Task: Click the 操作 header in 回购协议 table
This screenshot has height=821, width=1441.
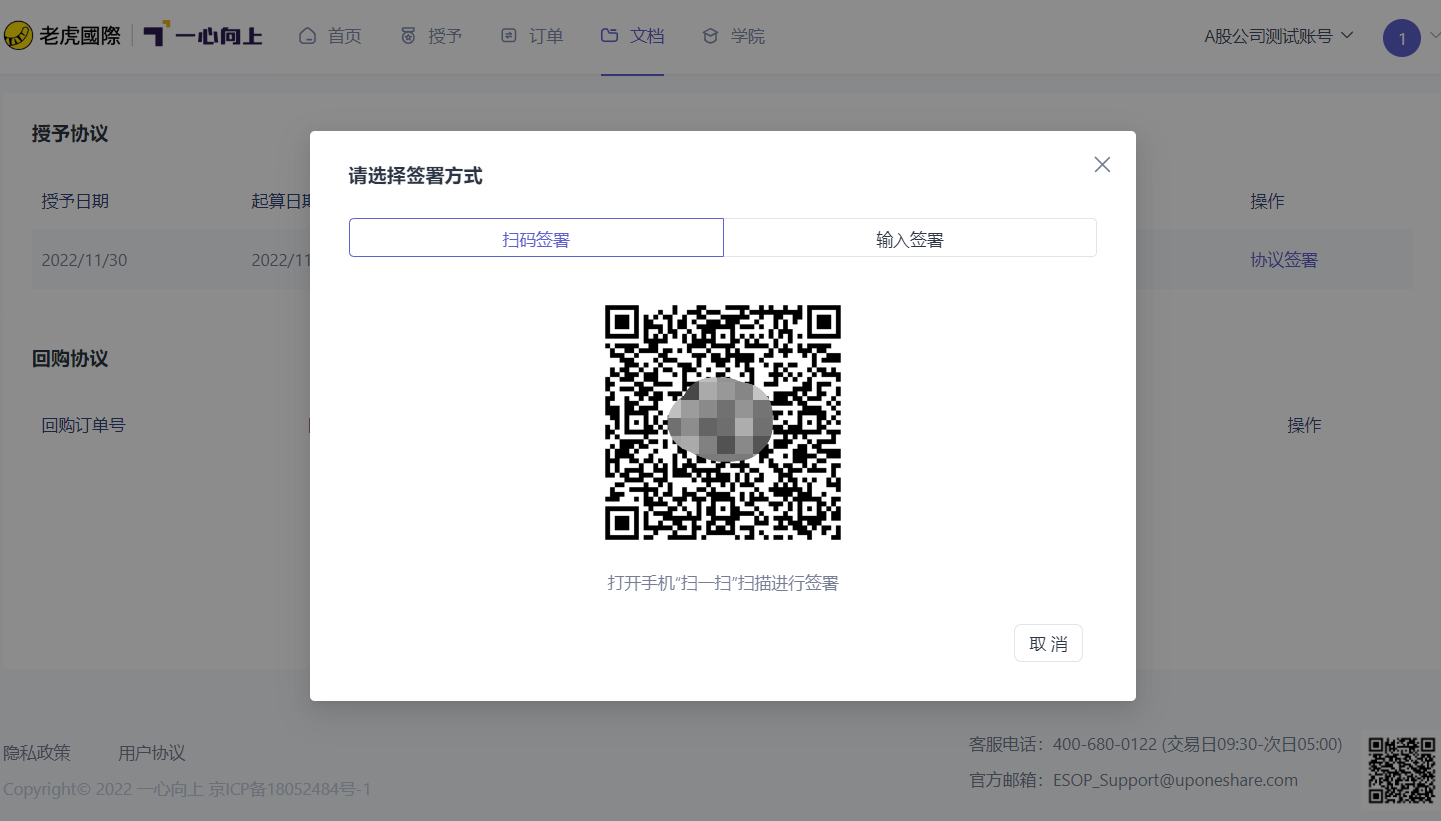Action: (1304, 425)
